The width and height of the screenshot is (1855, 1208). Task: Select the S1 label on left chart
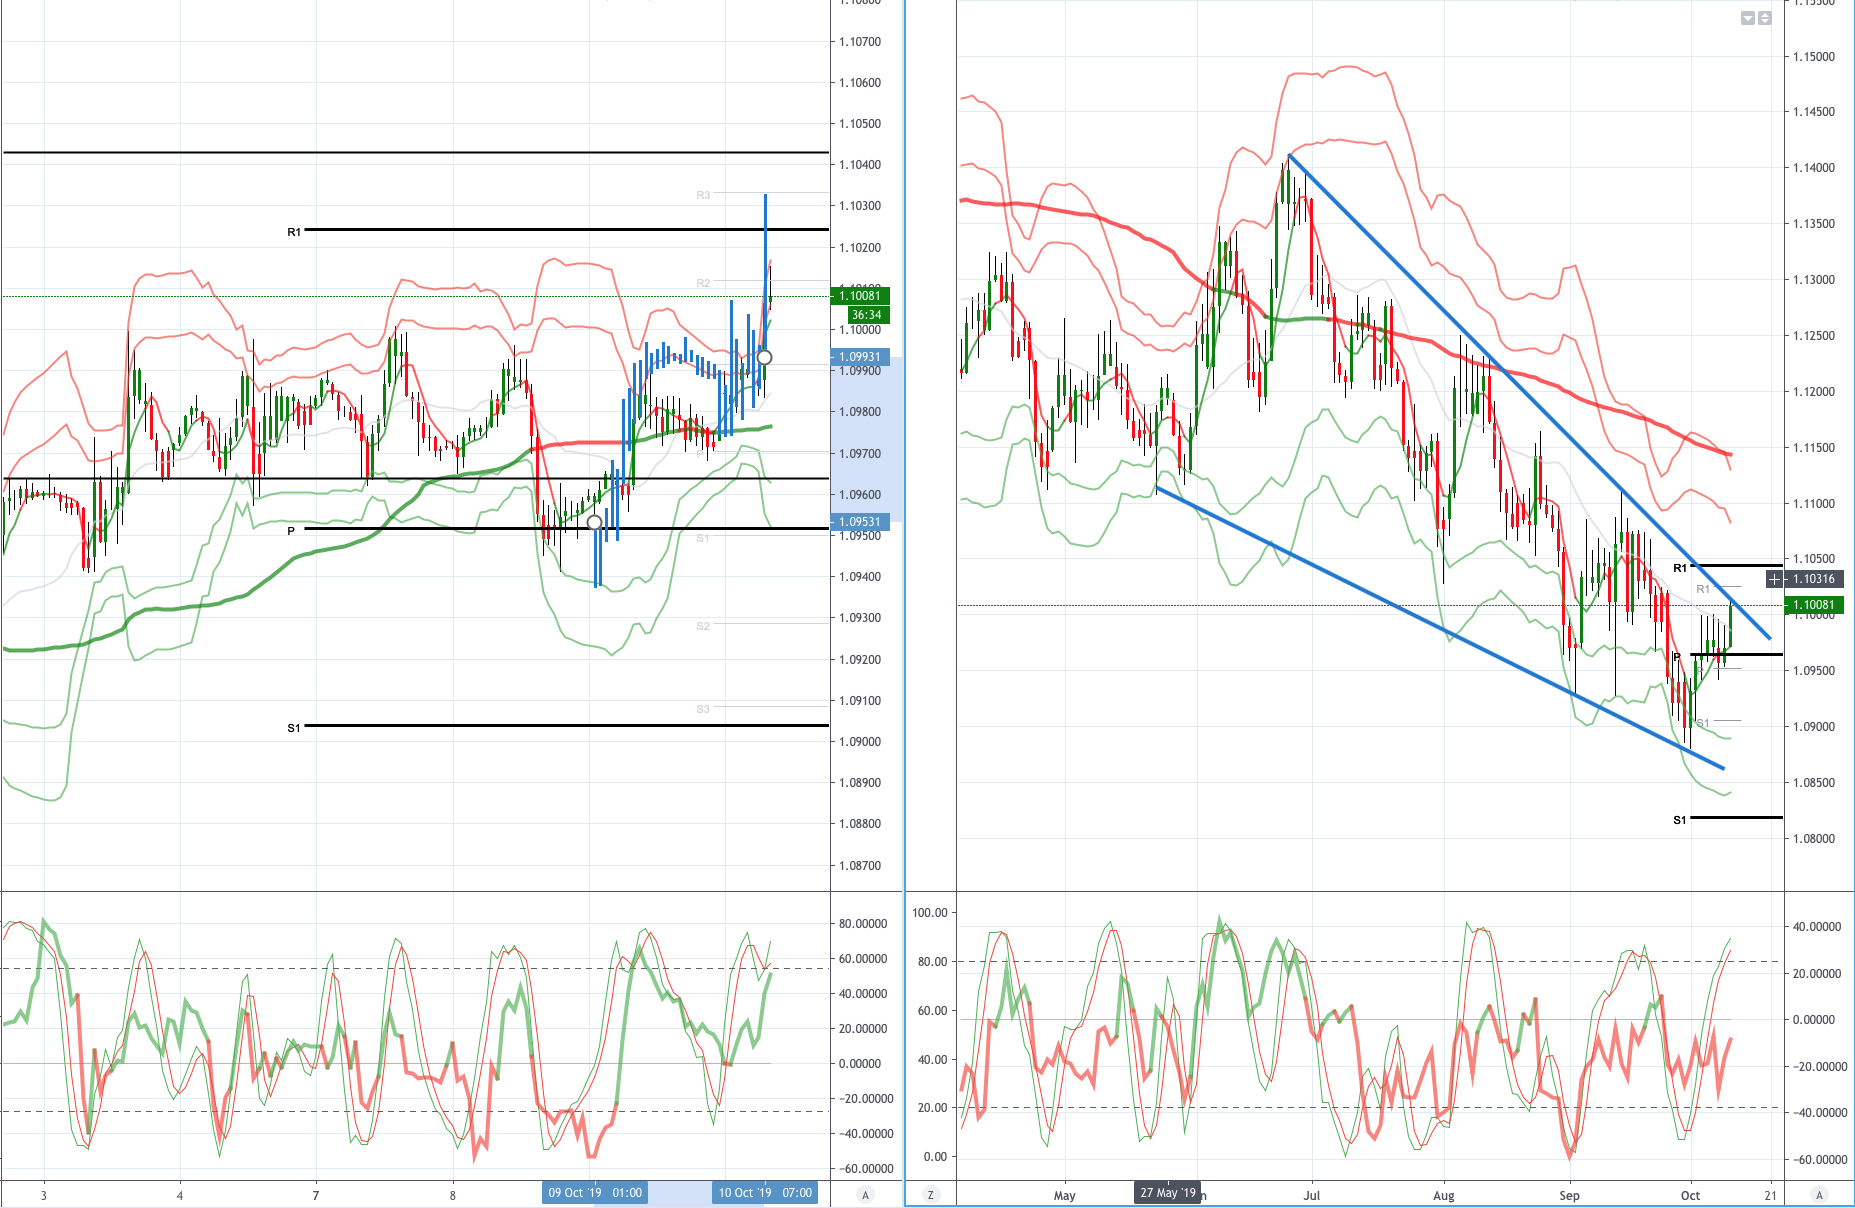294,728
